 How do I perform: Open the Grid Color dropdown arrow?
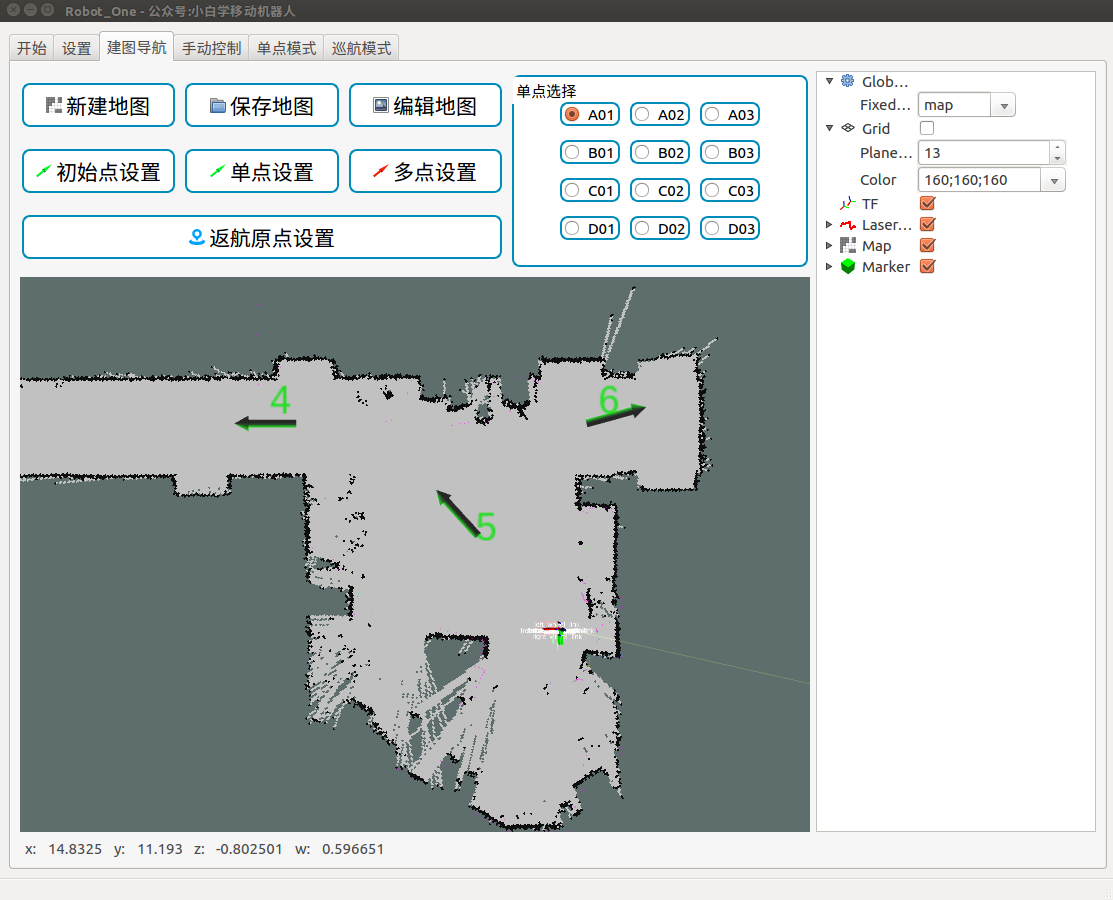point(1054,180)
